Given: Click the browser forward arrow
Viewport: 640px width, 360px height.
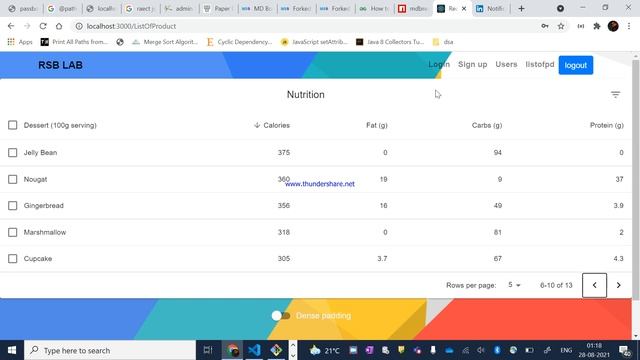Looking at the screenshot, I should pos(27,26).
